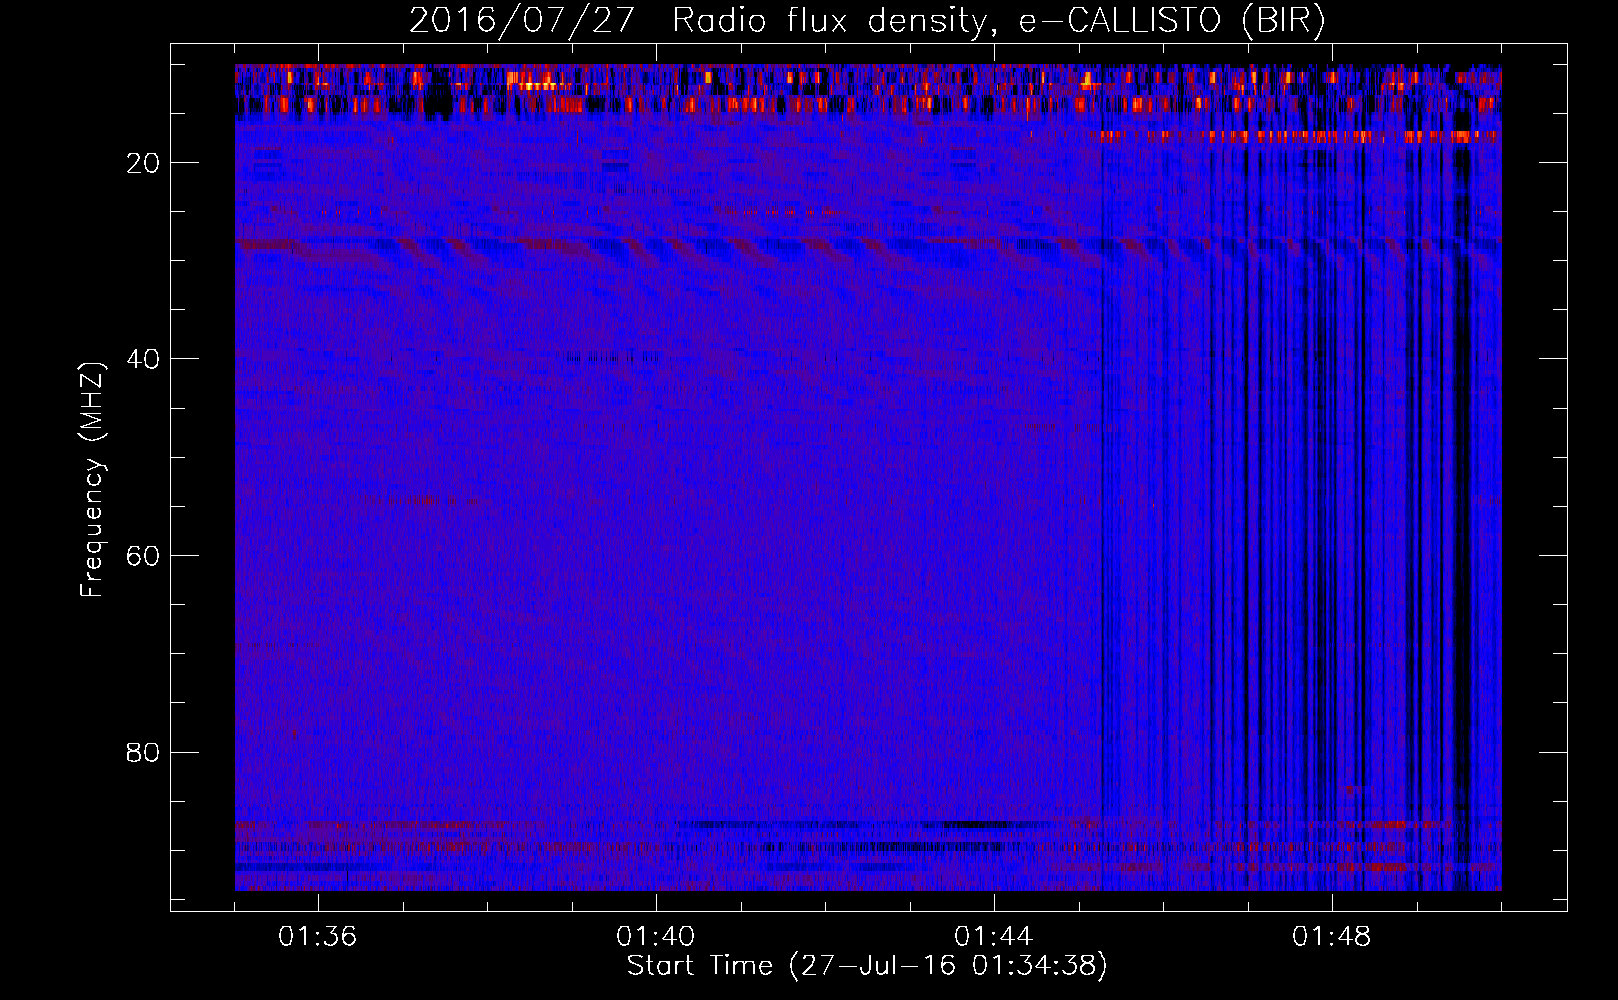The image size is (1618, 1000).
Task: Click the 60 frequency tick label
Action: click(x=143, y=556)
